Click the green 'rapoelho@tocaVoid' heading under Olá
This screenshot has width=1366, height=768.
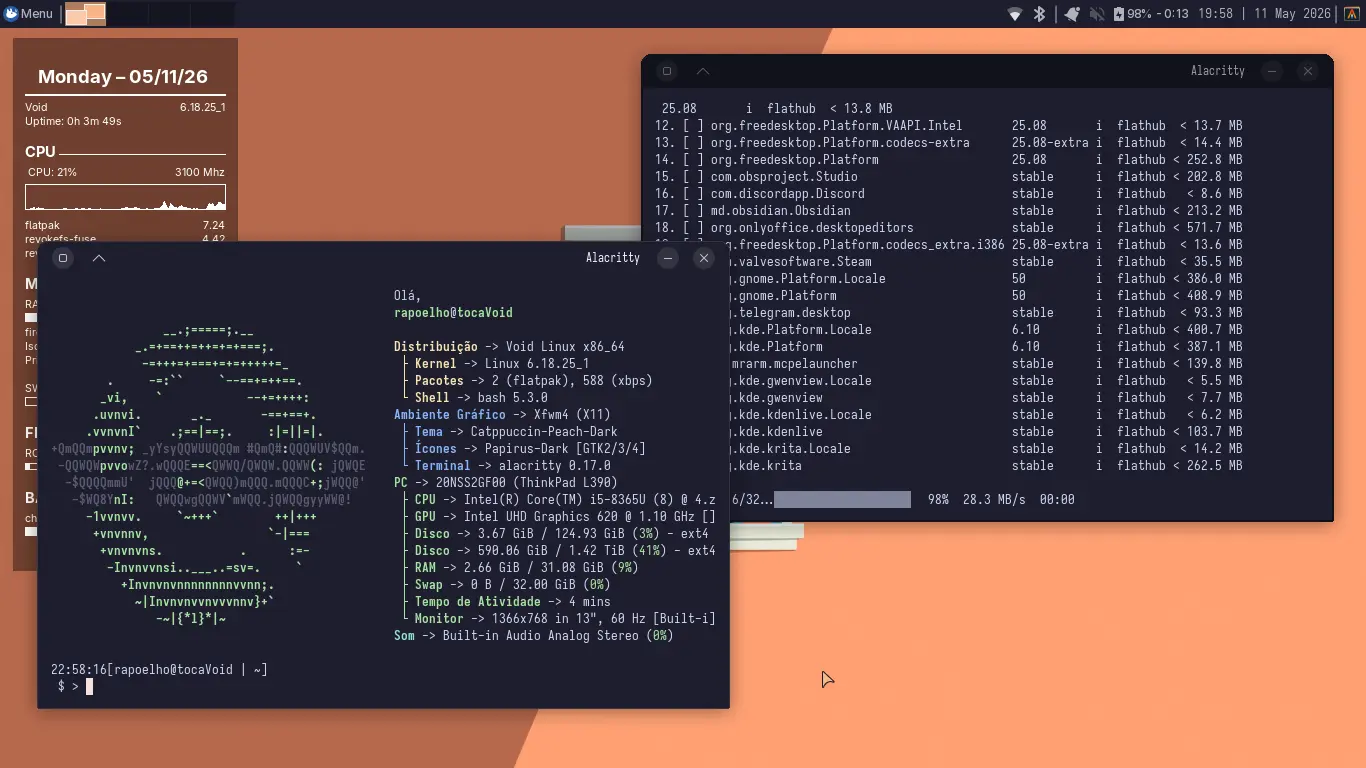pyautogui.click(x=453, y=313)
